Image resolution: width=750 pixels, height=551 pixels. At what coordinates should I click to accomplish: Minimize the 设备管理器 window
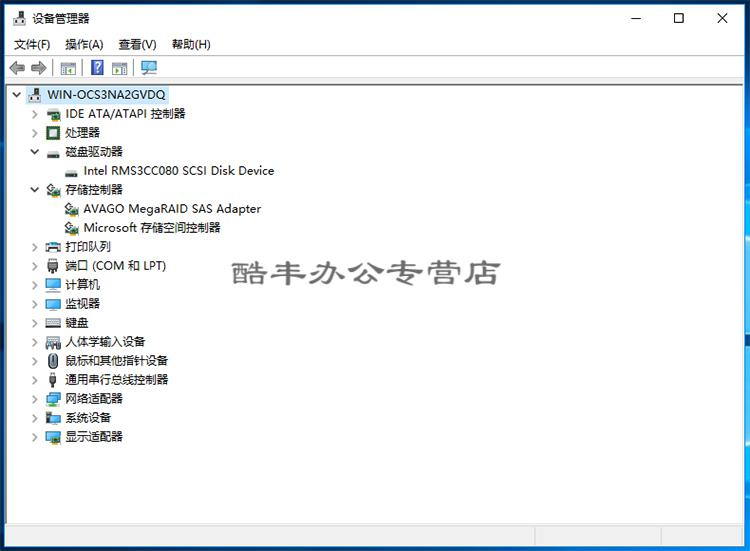tap(636, 19)
